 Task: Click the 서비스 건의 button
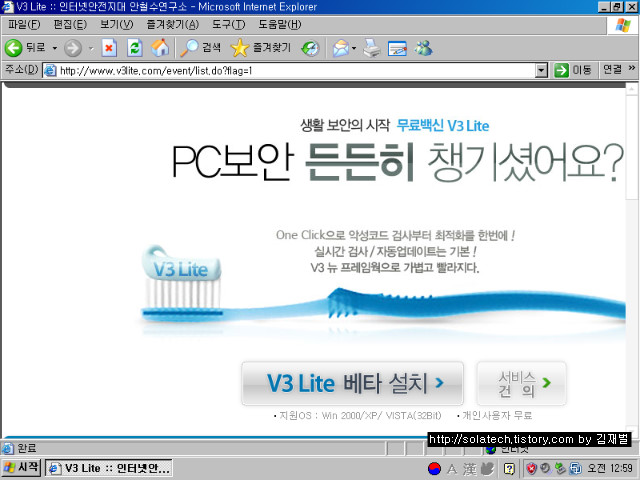pos(522,383)
